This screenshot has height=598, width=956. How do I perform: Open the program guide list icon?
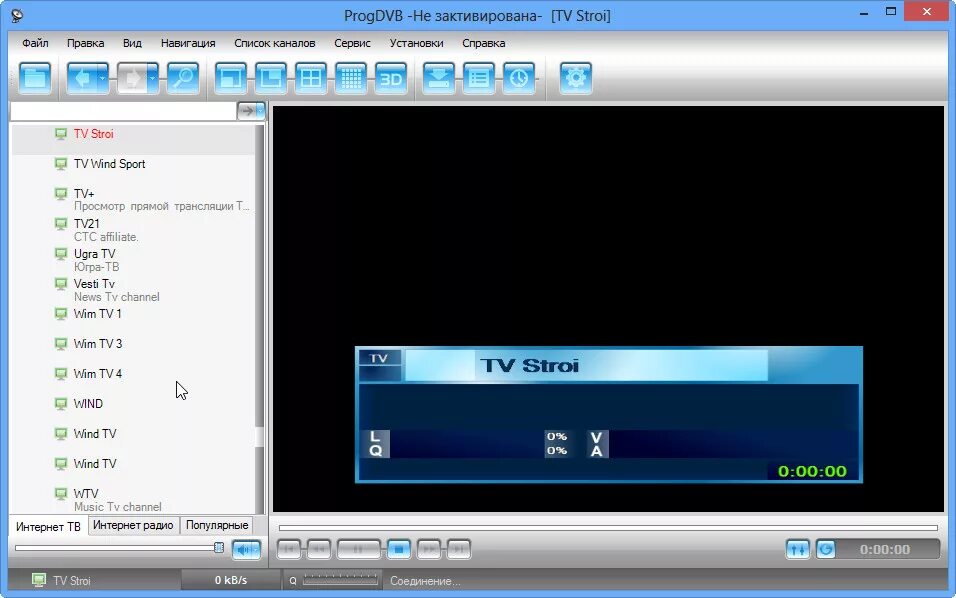[x=479, y=78]
